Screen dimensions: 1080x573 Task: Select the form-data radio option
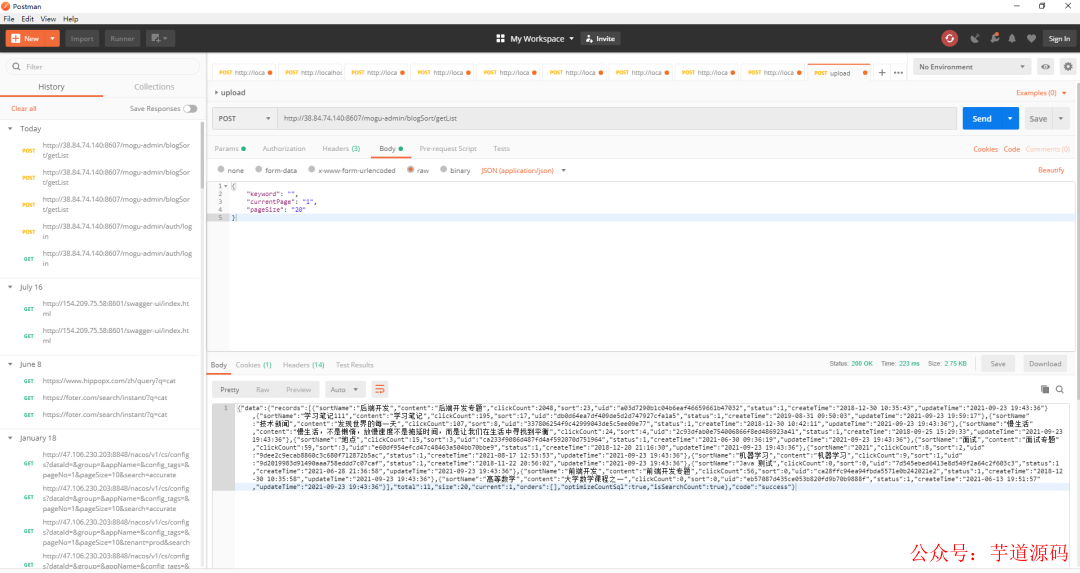258,169
